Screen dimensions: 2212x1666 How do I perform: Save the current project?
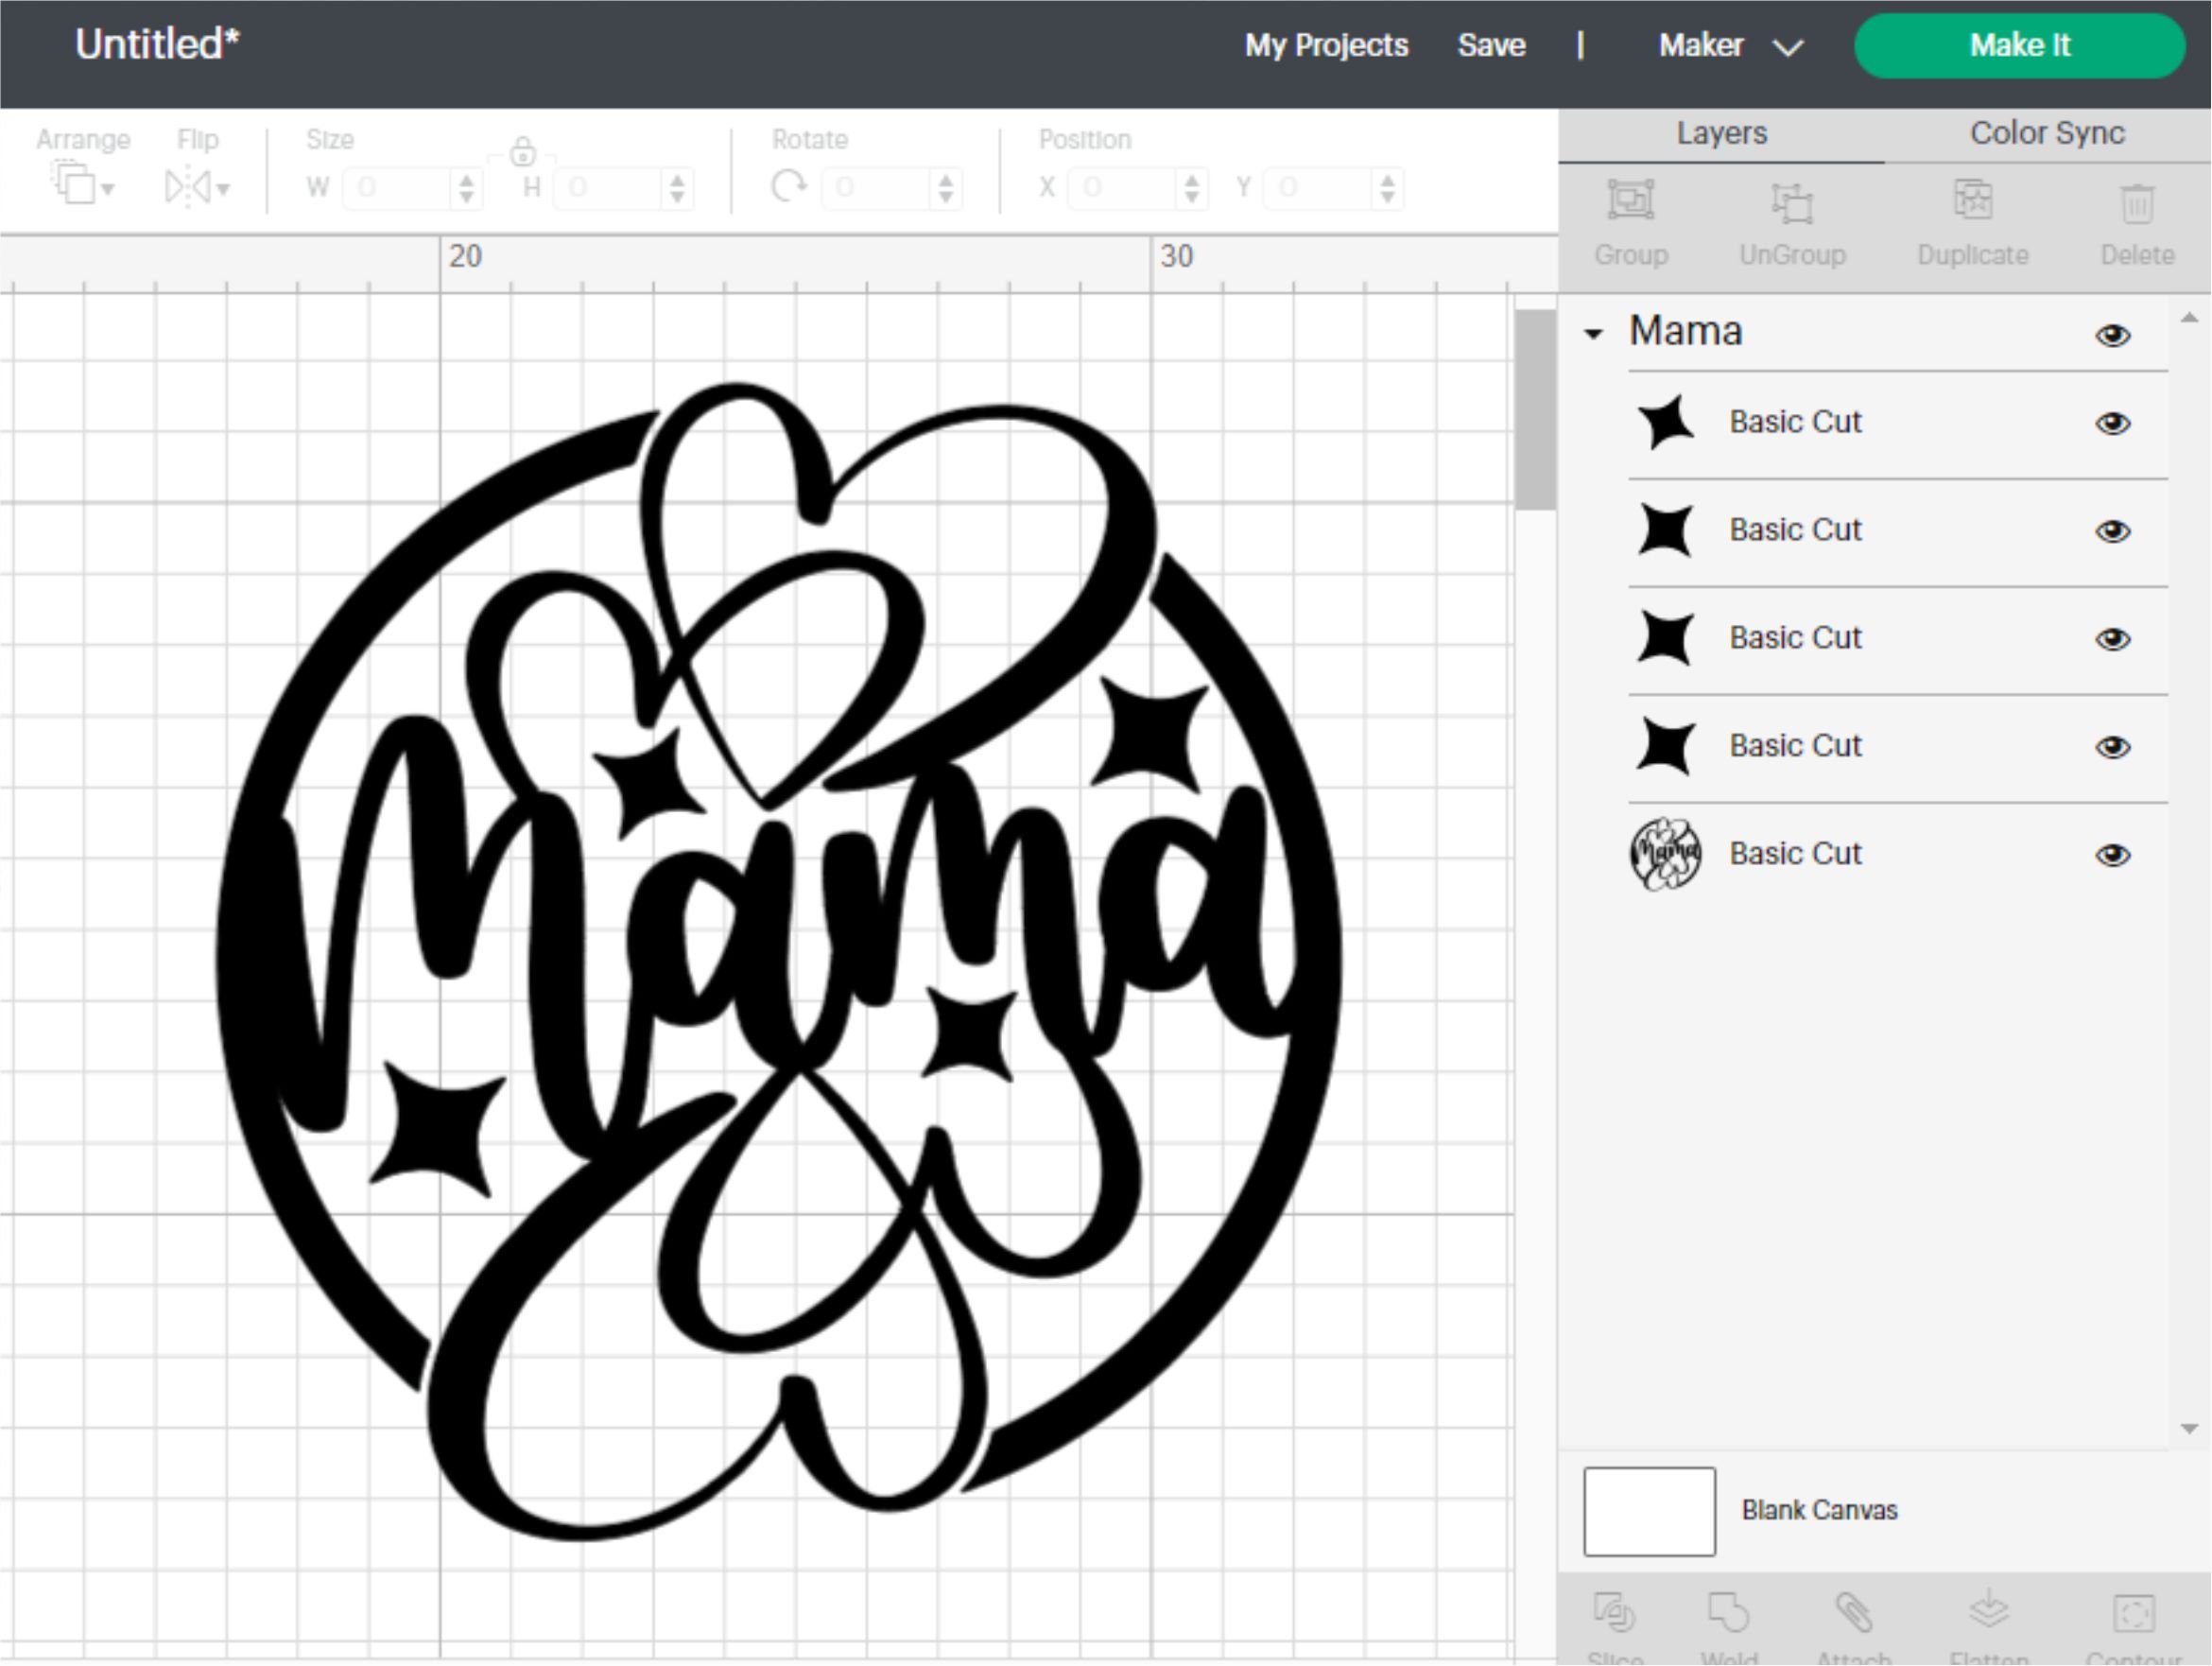click(x=1491, y=45)
